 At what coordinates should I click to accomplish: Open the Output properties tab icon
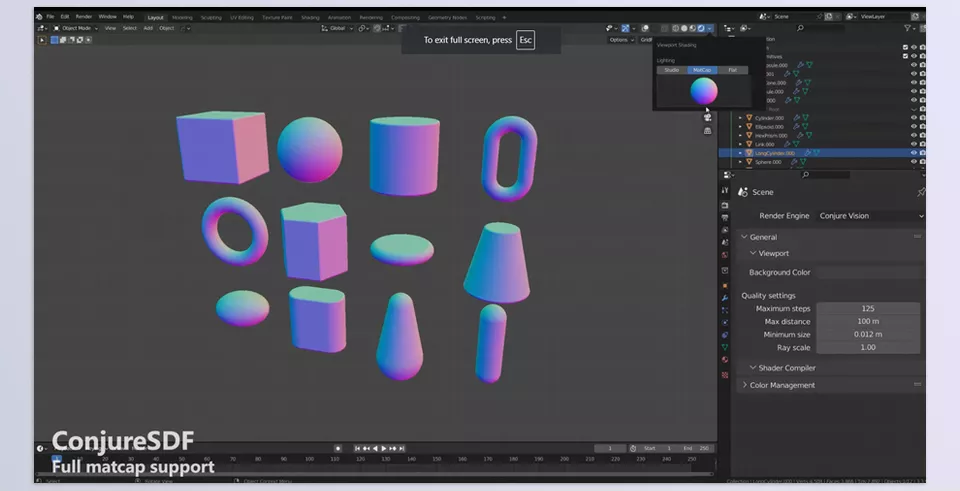click(x=725, y=217)
